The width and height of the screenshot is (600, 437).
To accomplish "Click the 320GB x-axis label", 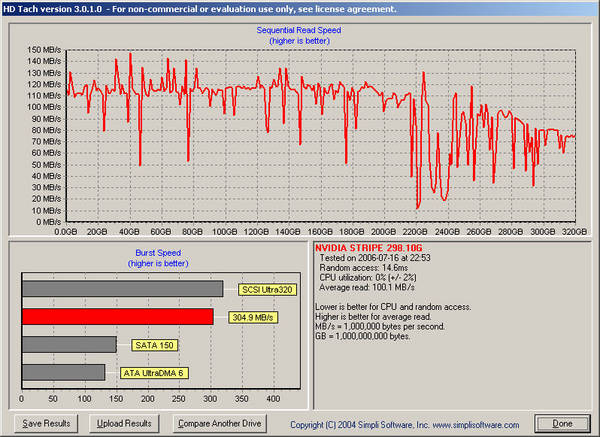I will click(574, 232).
